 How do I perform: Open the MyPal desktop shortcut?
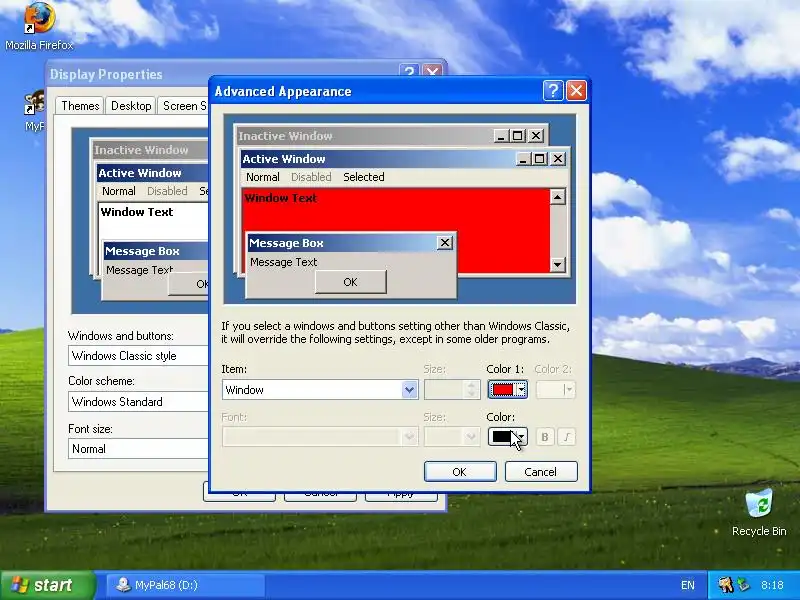pyautogui.click(x=35, y=111)
